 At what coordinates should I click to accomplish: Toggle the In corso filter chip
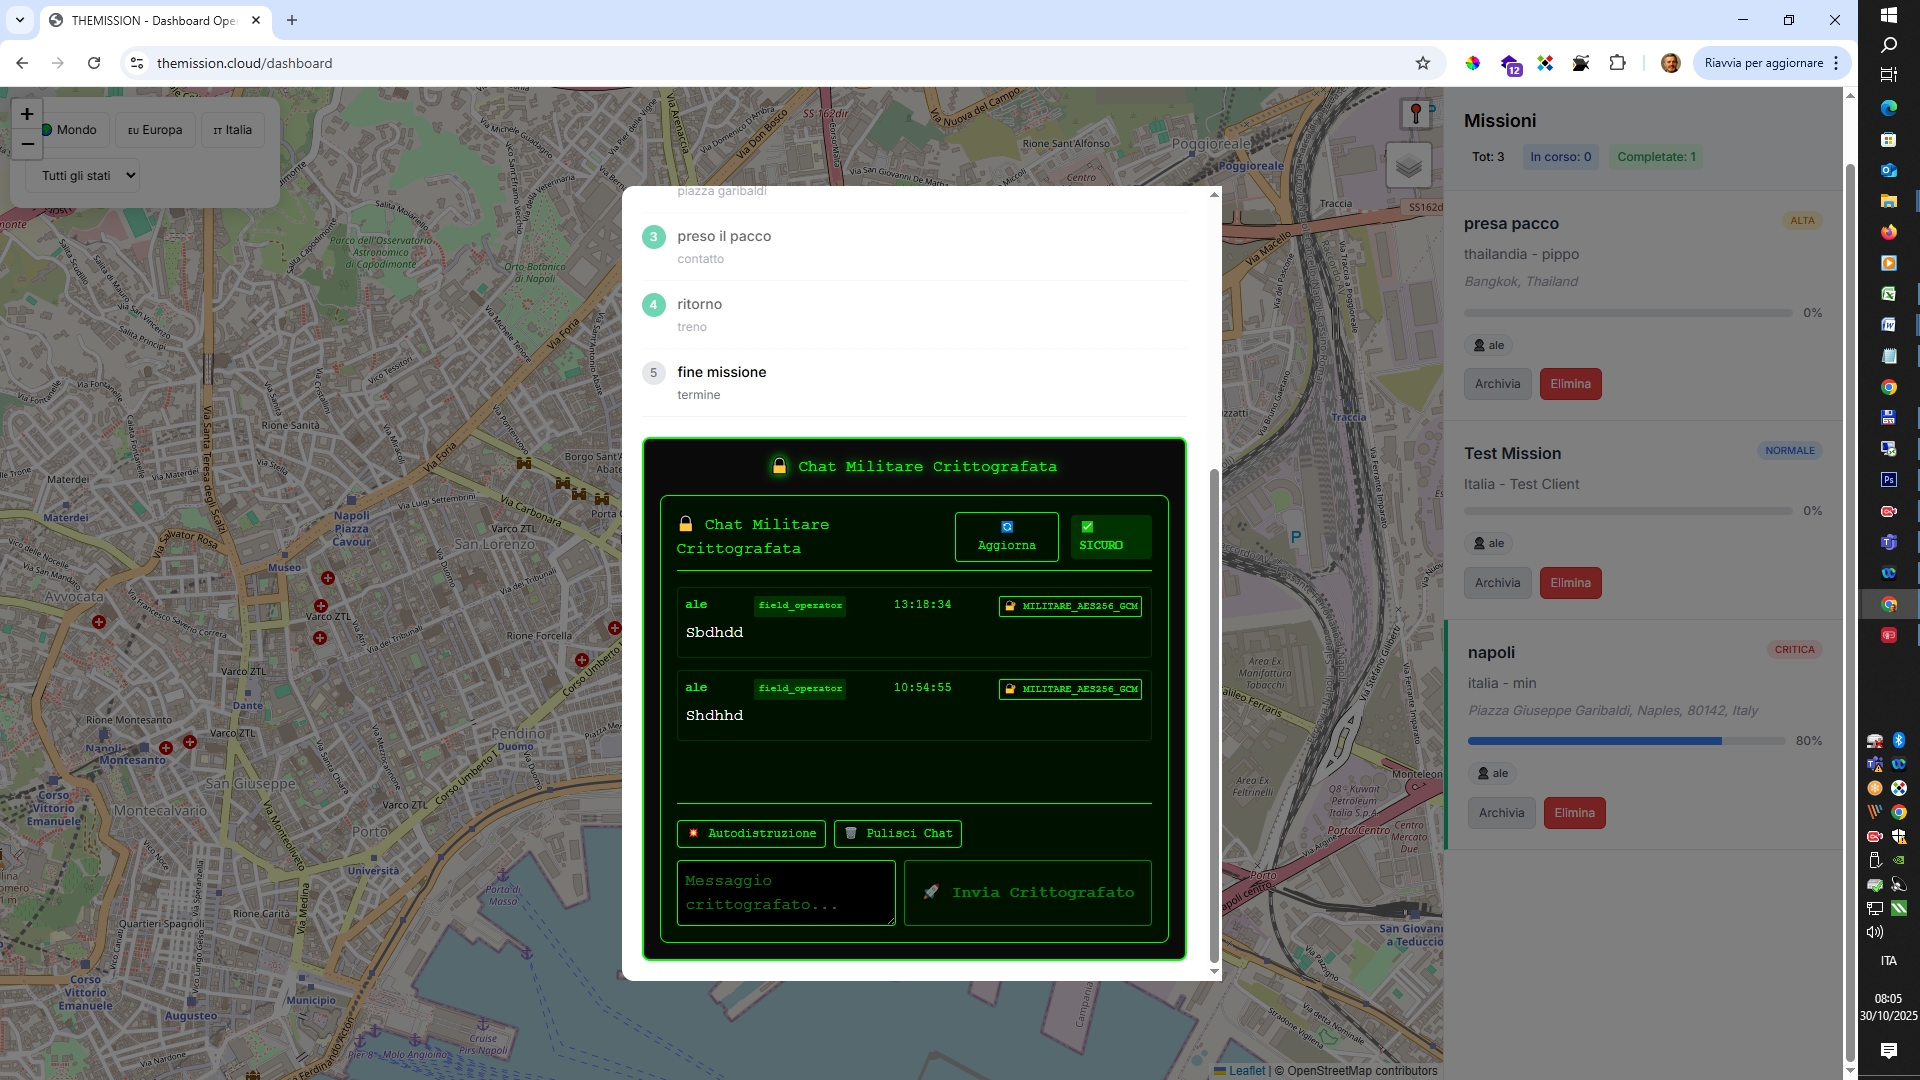[x=1560, y=157]
